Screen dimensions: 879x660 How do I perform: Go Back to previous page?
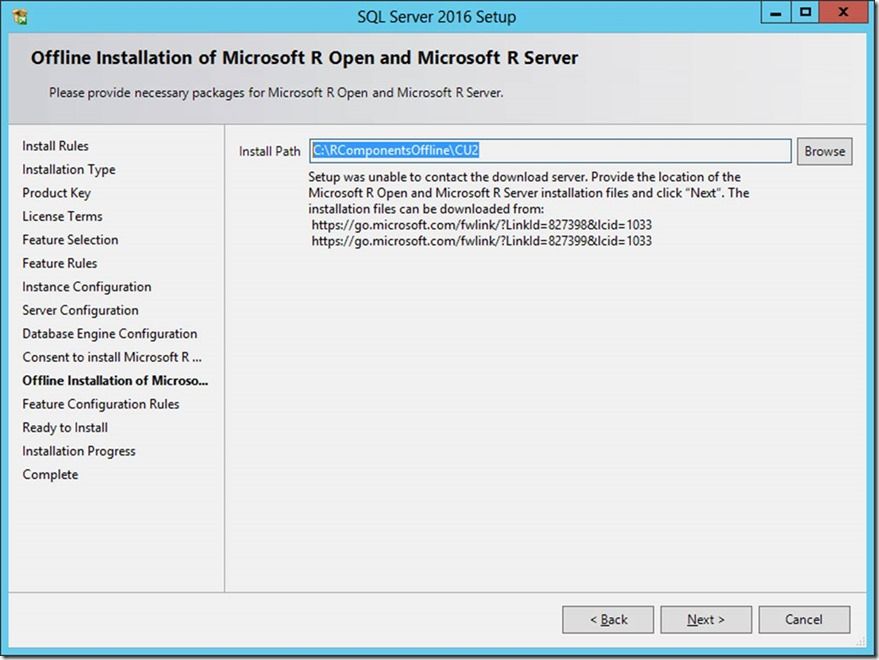click(608, 620)
